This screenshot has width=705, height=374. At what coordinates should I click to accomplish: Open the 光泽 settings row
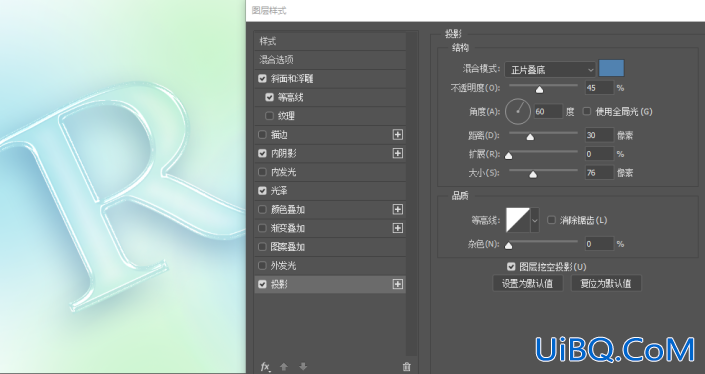tap(330, 191)
